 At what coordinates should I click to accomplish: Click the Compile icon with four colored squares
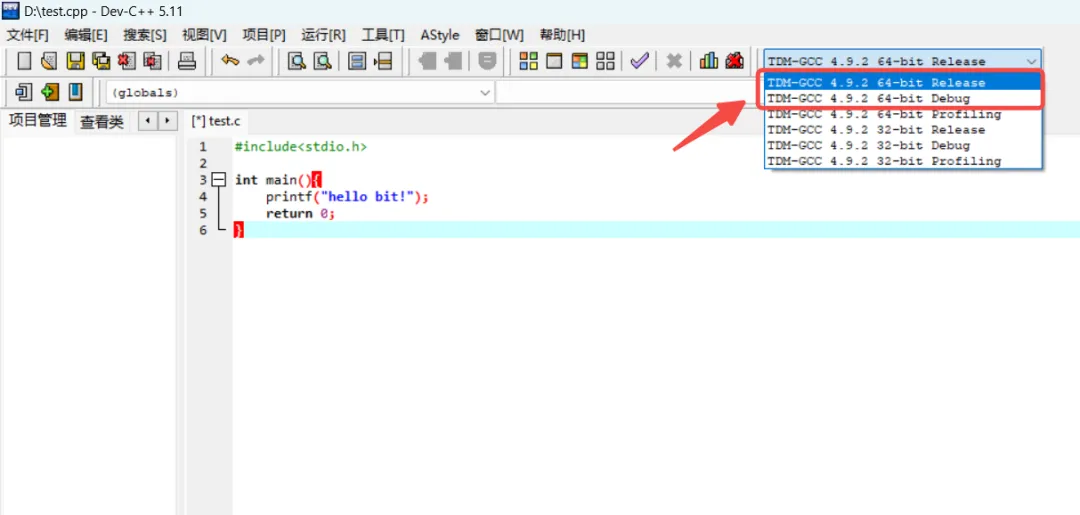tap(528, 61)
